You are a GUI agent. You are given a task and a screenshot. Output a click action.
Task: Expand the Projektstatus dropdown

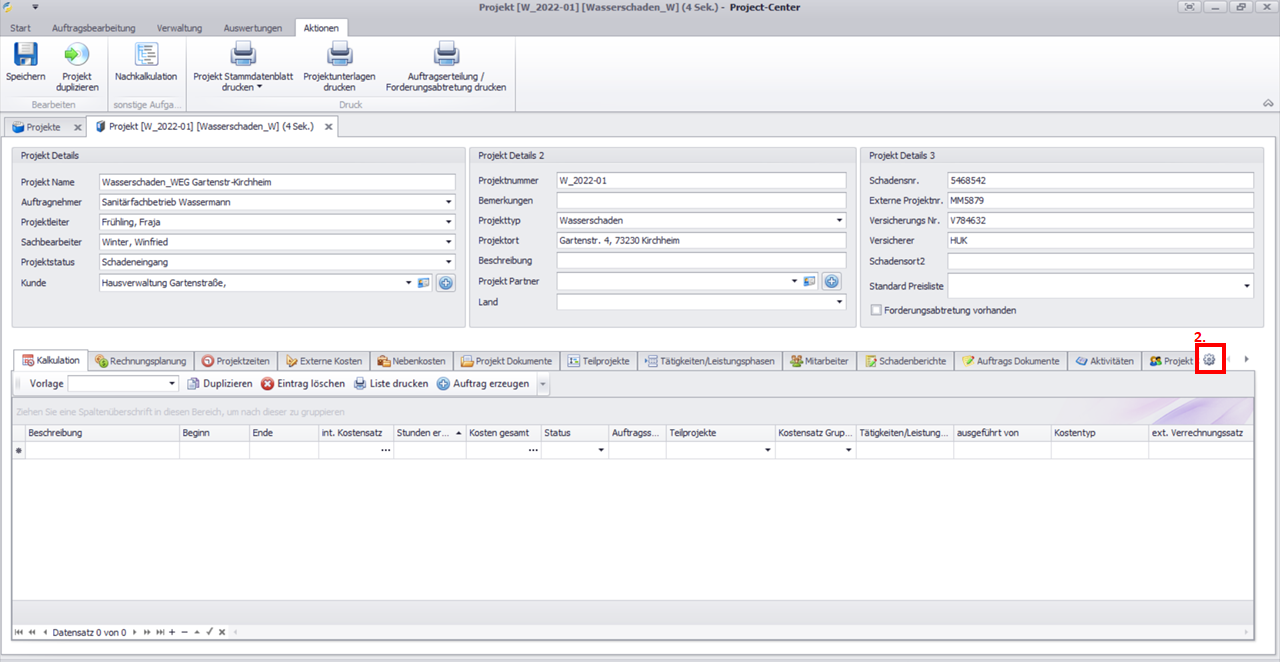pyautogui.click(x=450, y=262)
